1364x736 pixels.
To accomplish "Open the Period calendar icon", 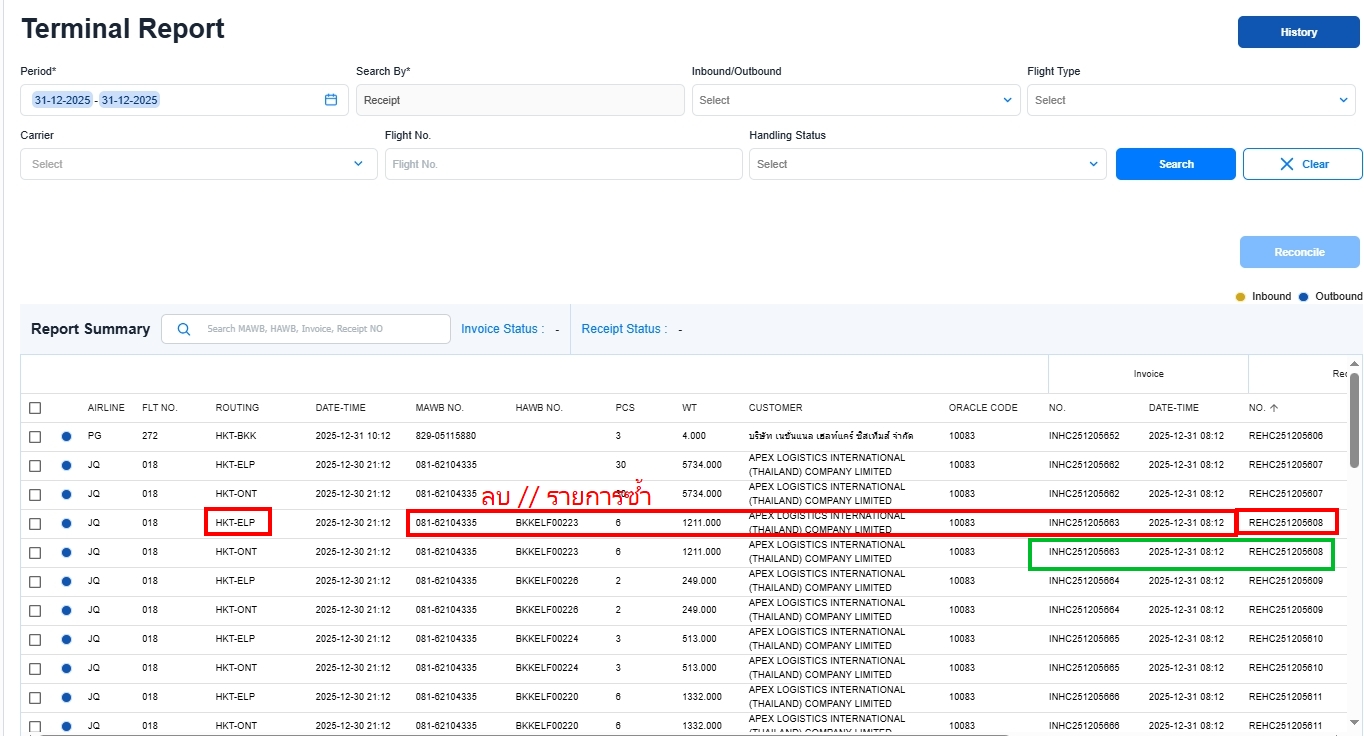I will 331,100.
